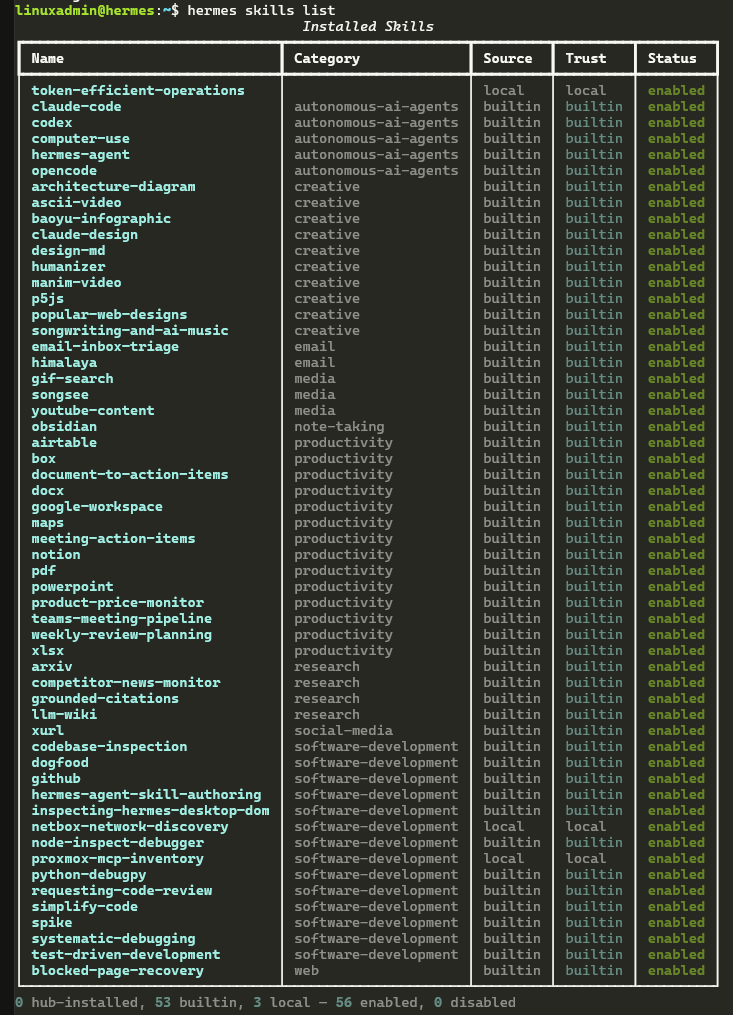Click the humanizer skill name

(x=68, y=267)
